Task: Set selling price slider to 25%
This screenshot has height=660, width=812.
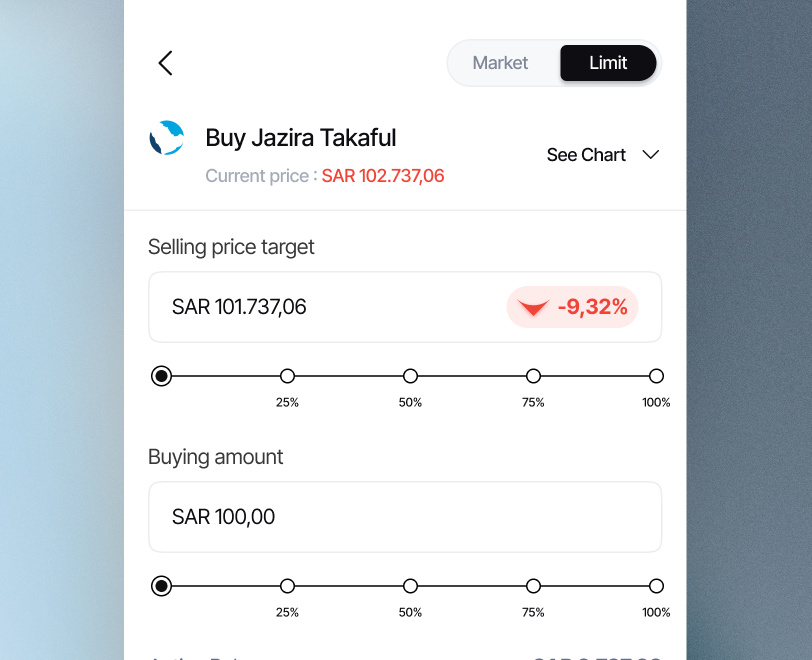Action: pyautogui.click(x=288, y=376)
